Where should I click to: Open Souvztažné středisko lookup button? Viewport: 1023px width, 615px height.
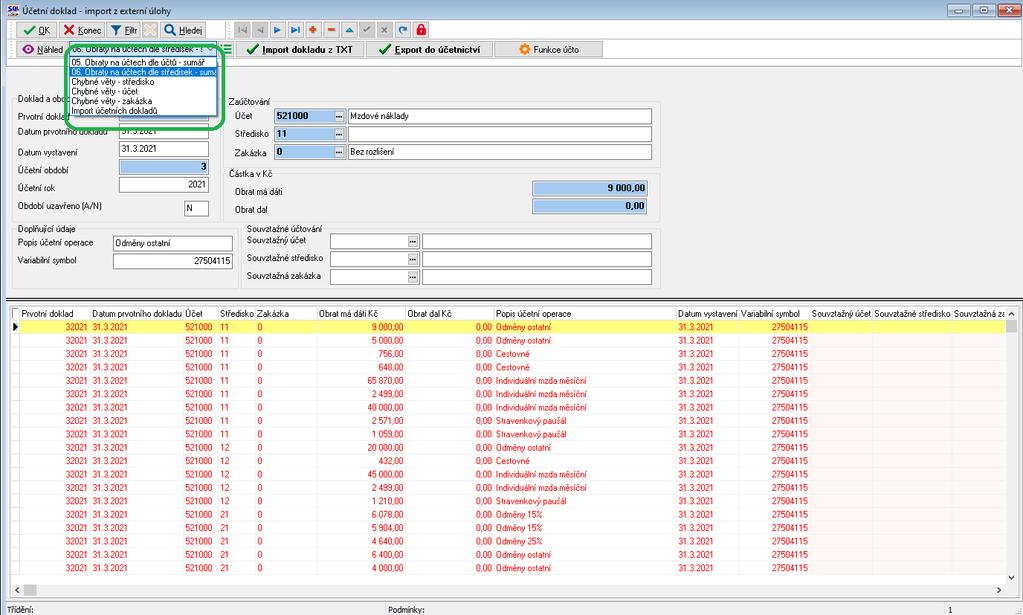(412, 259)
